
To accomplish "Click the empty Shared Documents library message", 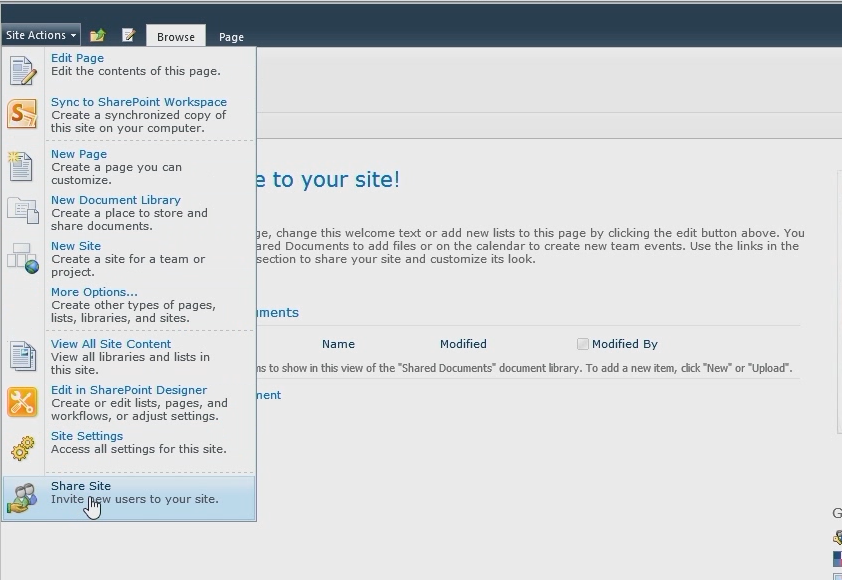I will pos(524,368).
